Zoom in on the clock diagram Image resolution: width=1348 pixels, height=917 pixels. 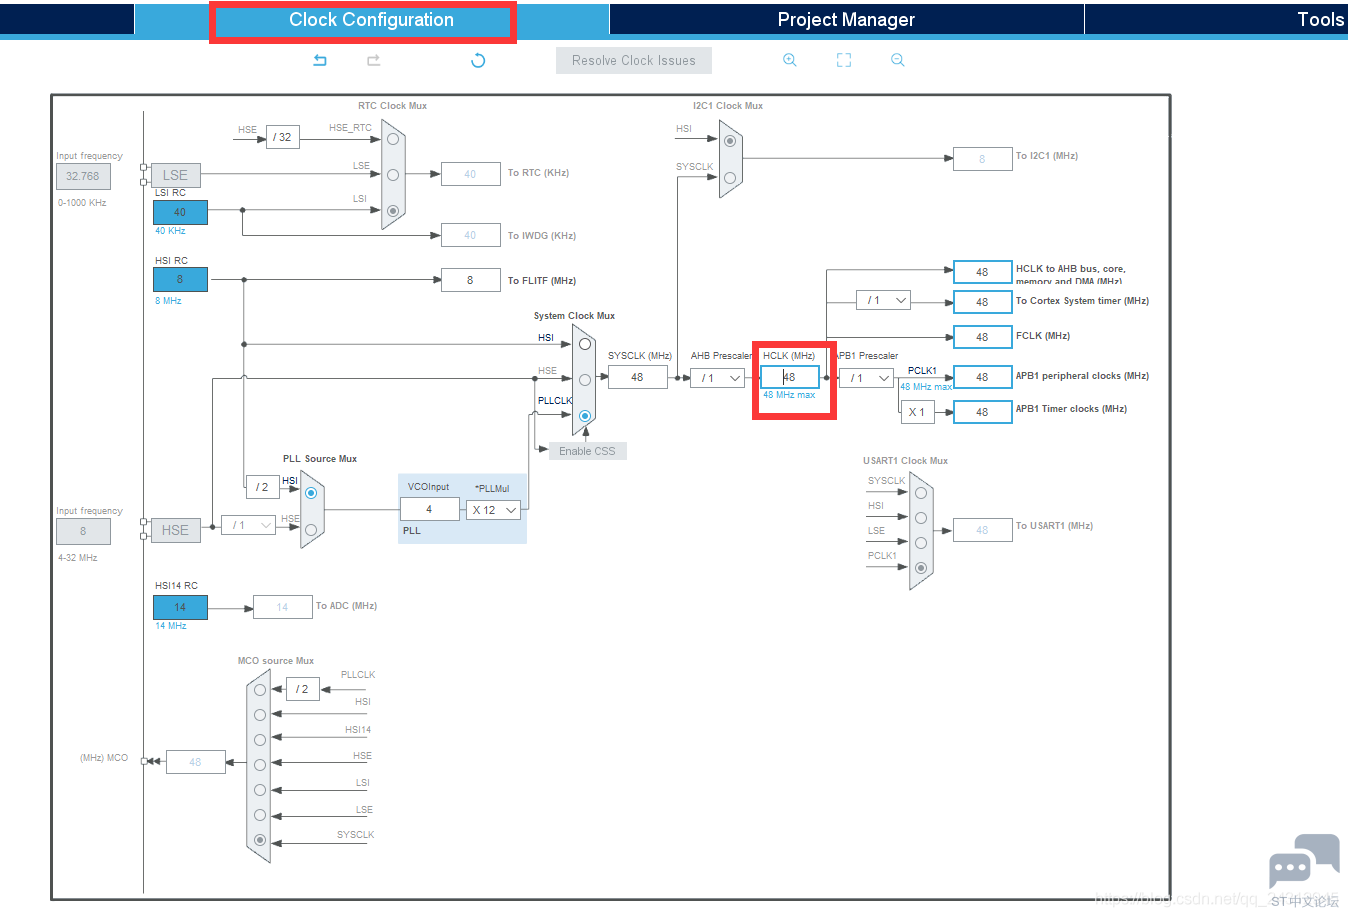tap(790, 60)
